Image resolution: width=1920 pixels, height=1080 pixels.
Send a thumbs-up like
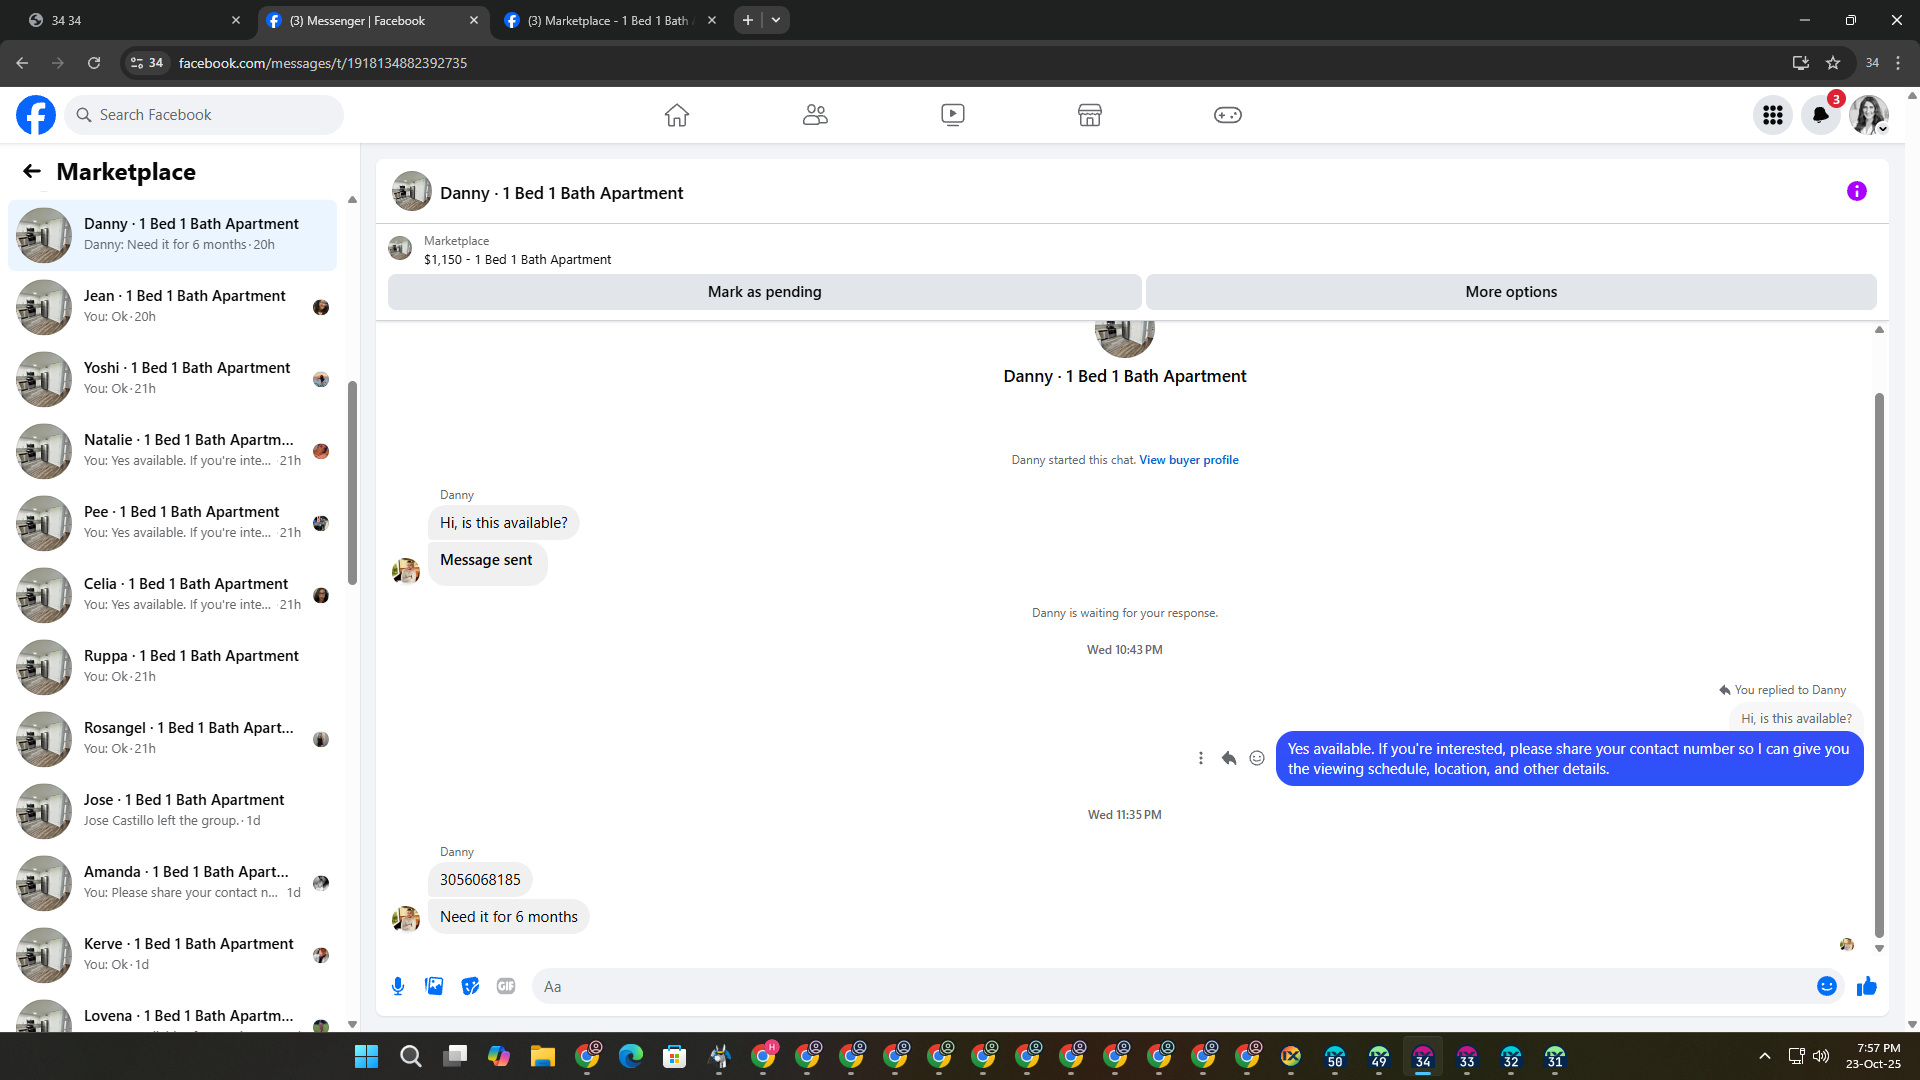click(1866, 987)
